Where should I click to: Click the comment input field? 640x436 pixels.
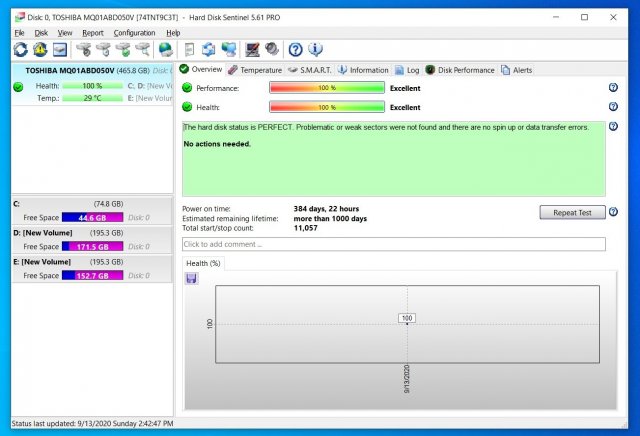(393, 244)
